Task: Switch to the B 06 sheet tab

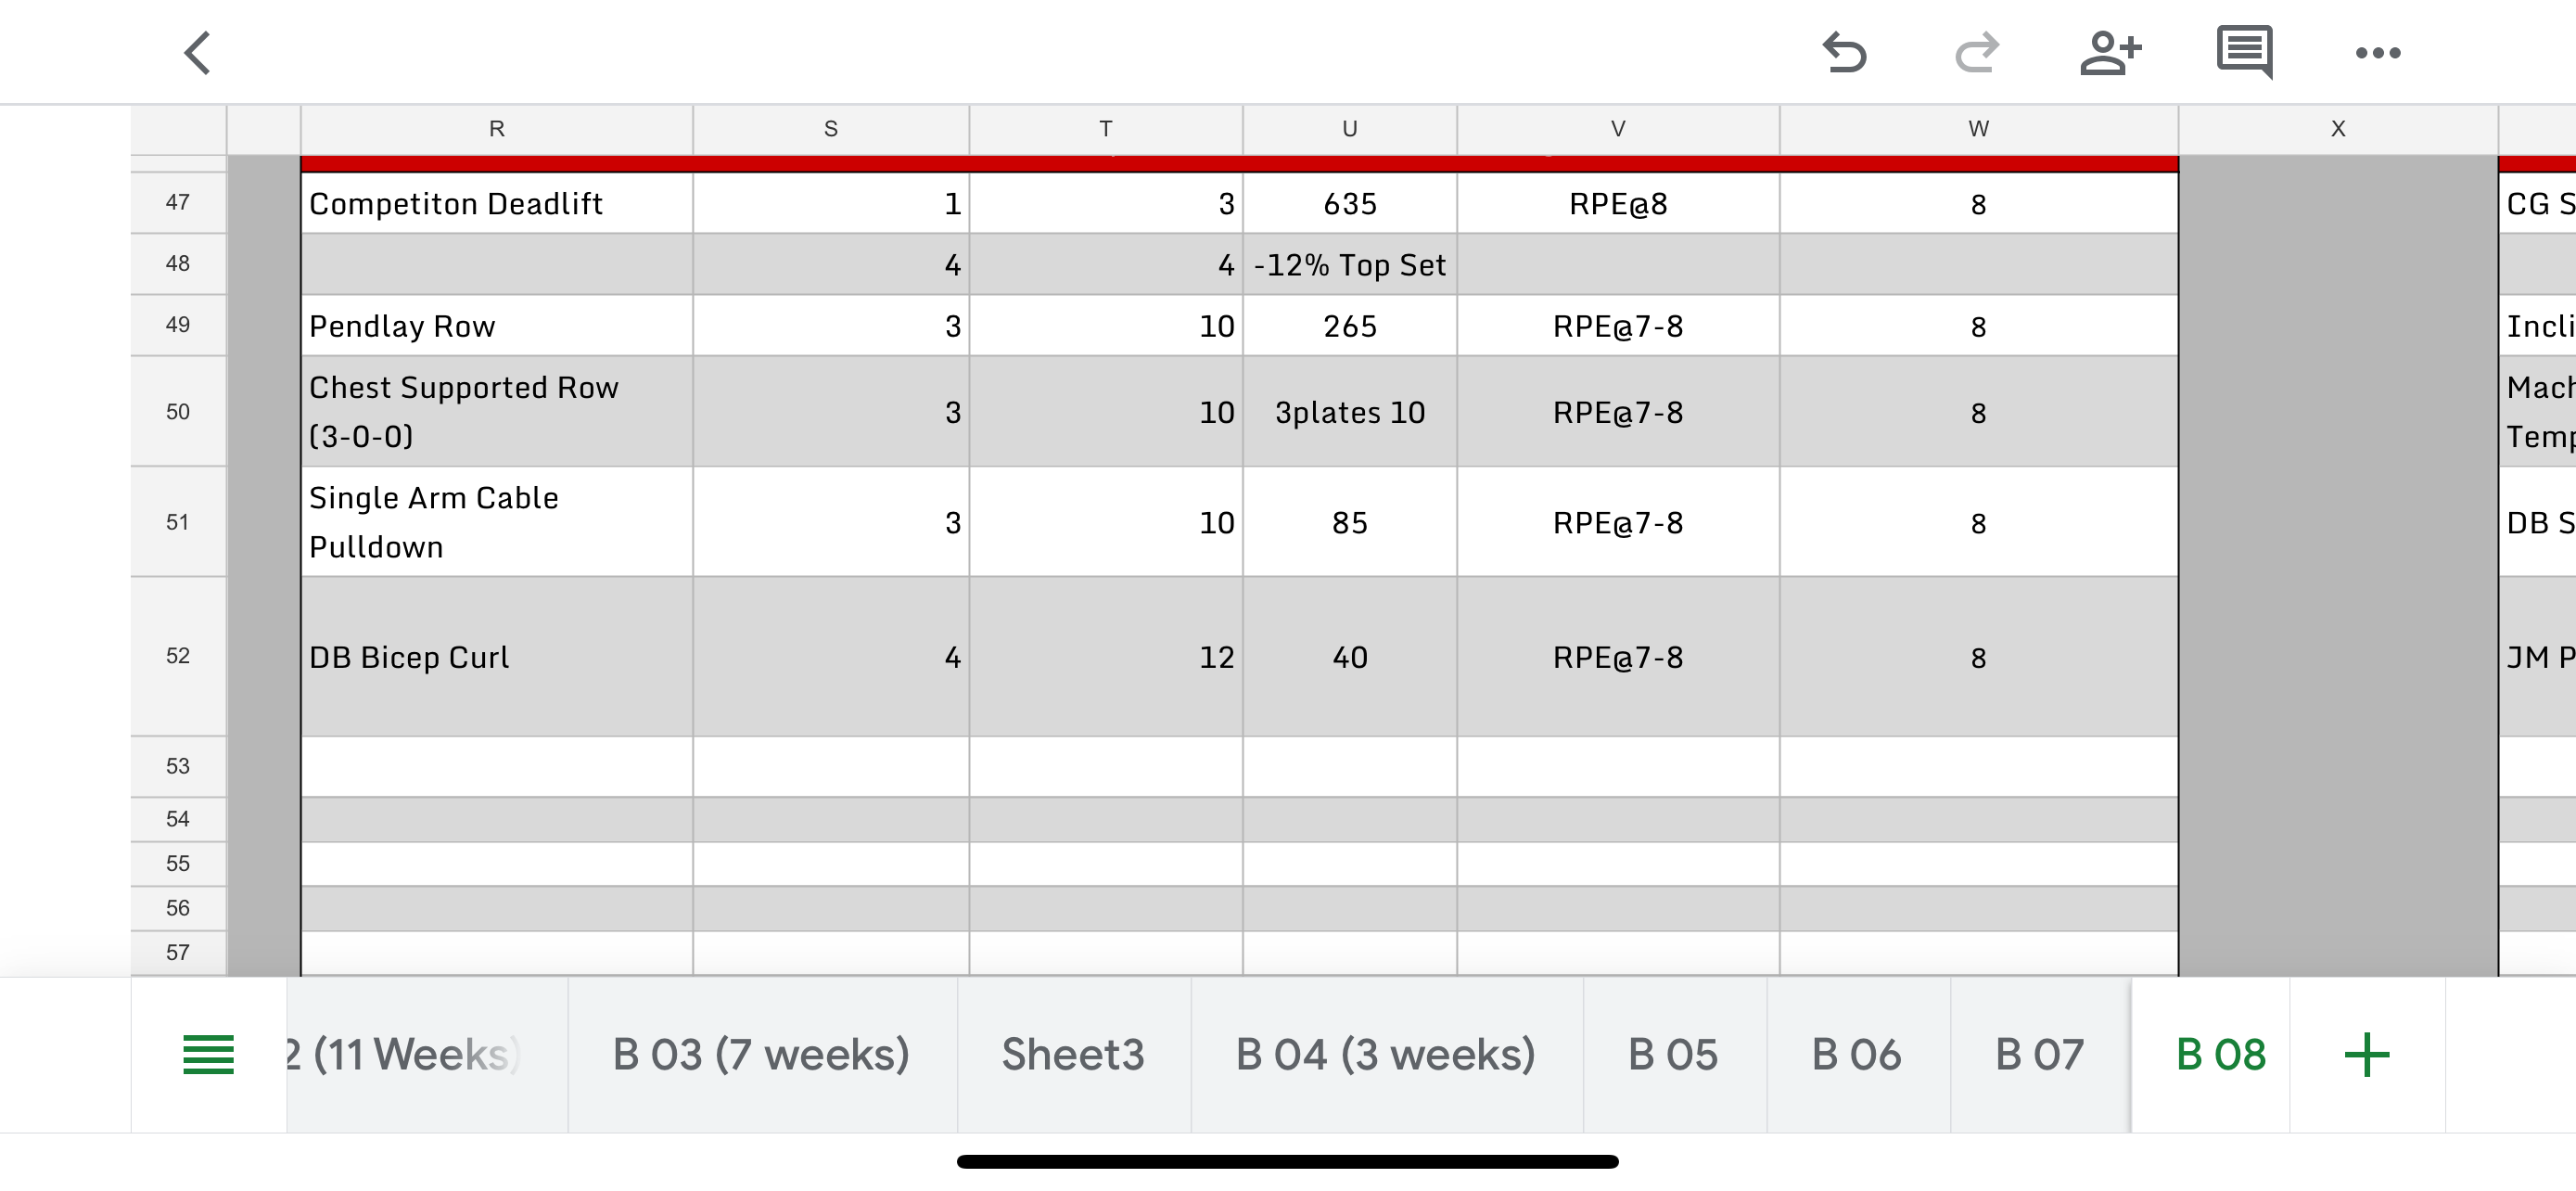Action: tap(1856, 1055)
